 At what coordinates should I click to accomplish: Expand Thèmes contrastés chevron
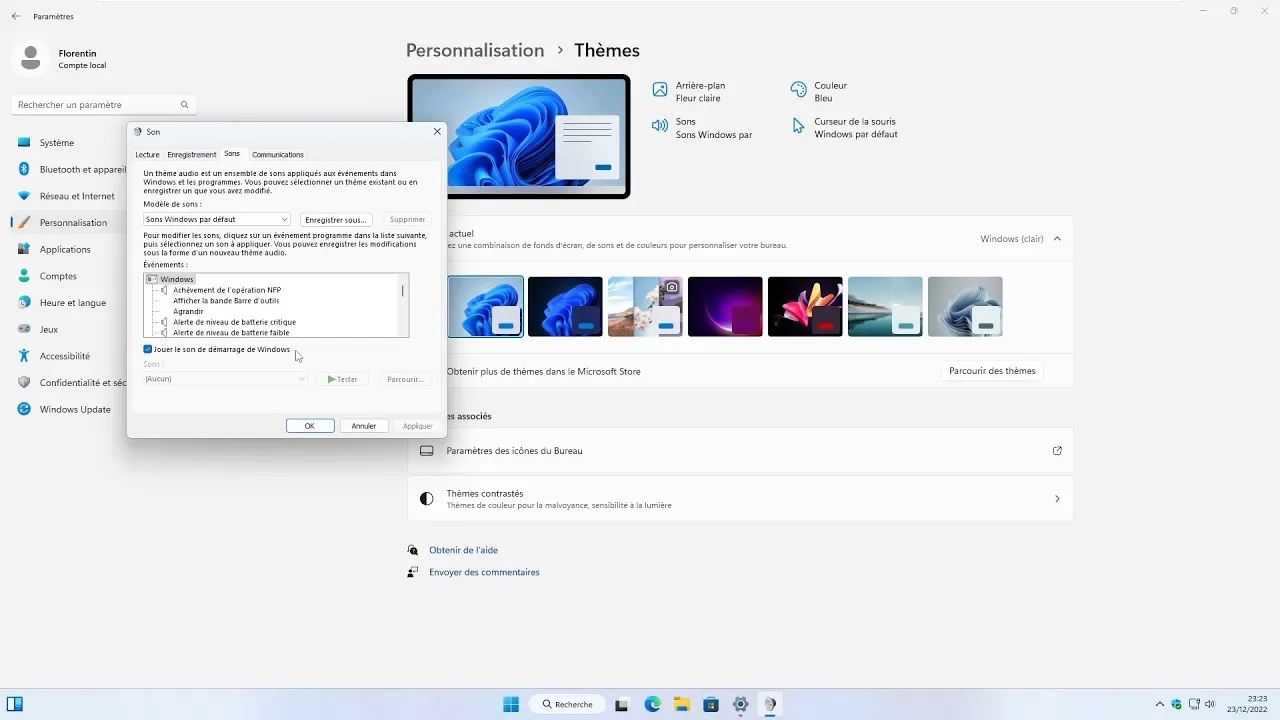(1057, 498)
